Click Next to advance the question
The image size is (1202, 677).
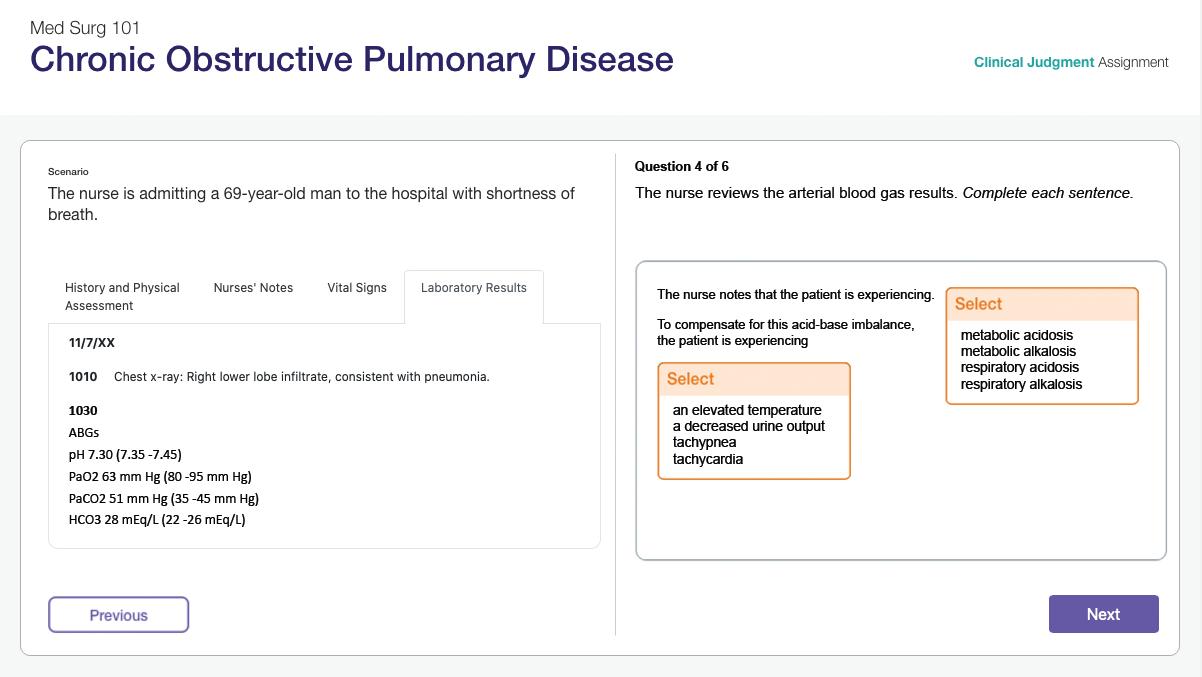1103,614
